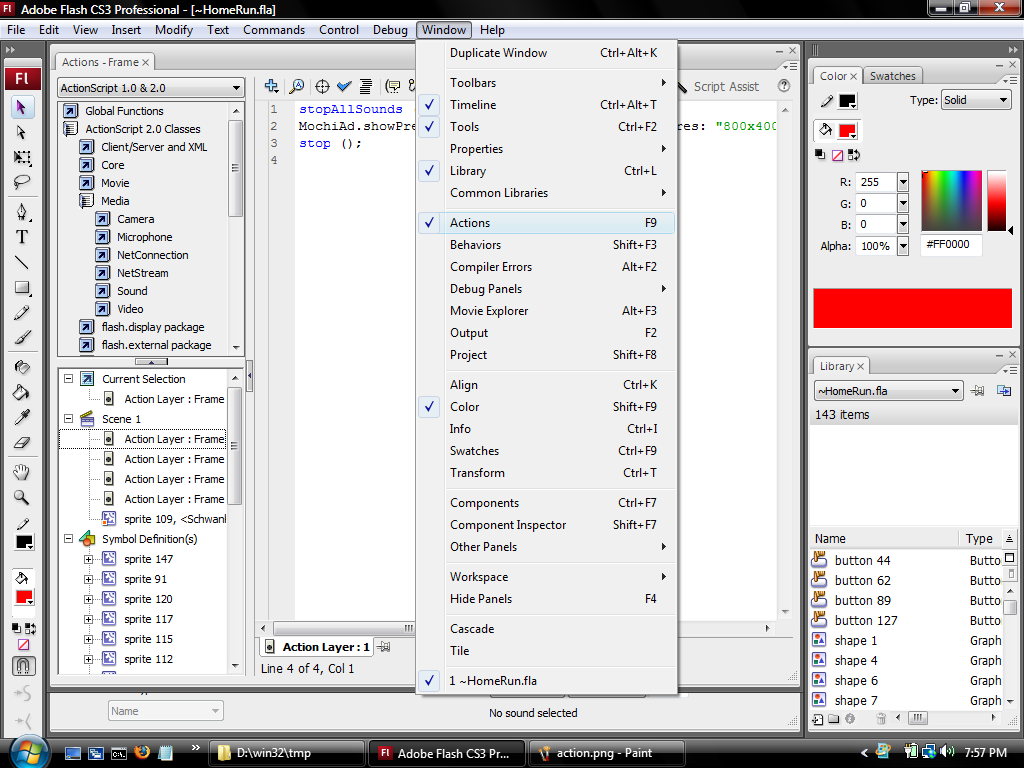
Task: Select the Pen tool
Action: pos(22,212)
